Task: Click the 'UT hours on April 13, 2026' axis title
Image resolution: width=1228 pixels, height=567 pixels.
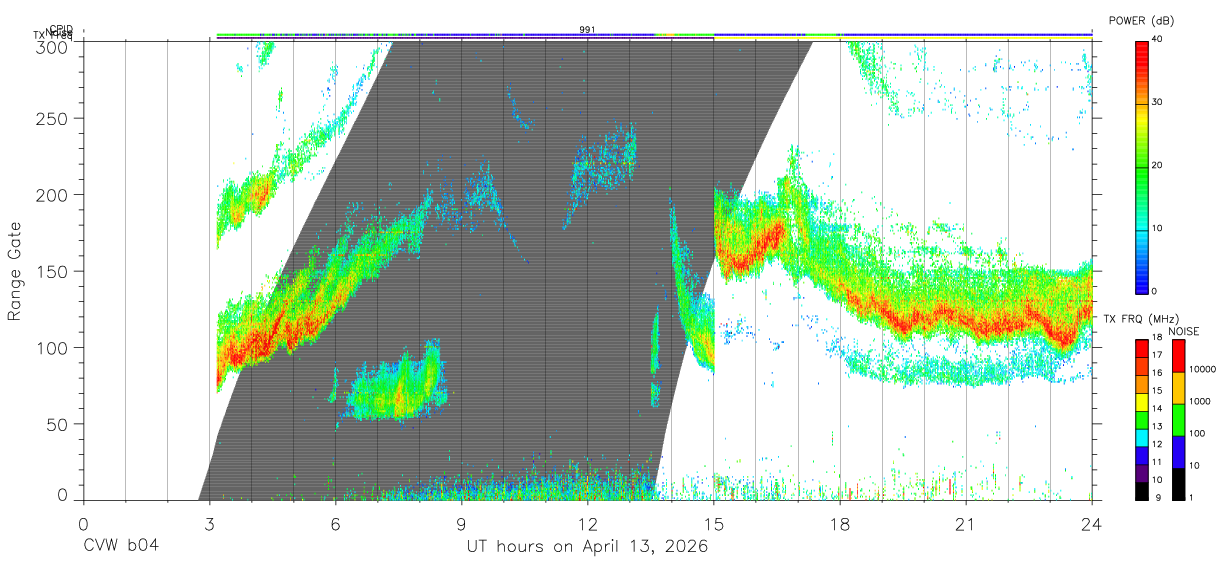Action: coord(587,547)
